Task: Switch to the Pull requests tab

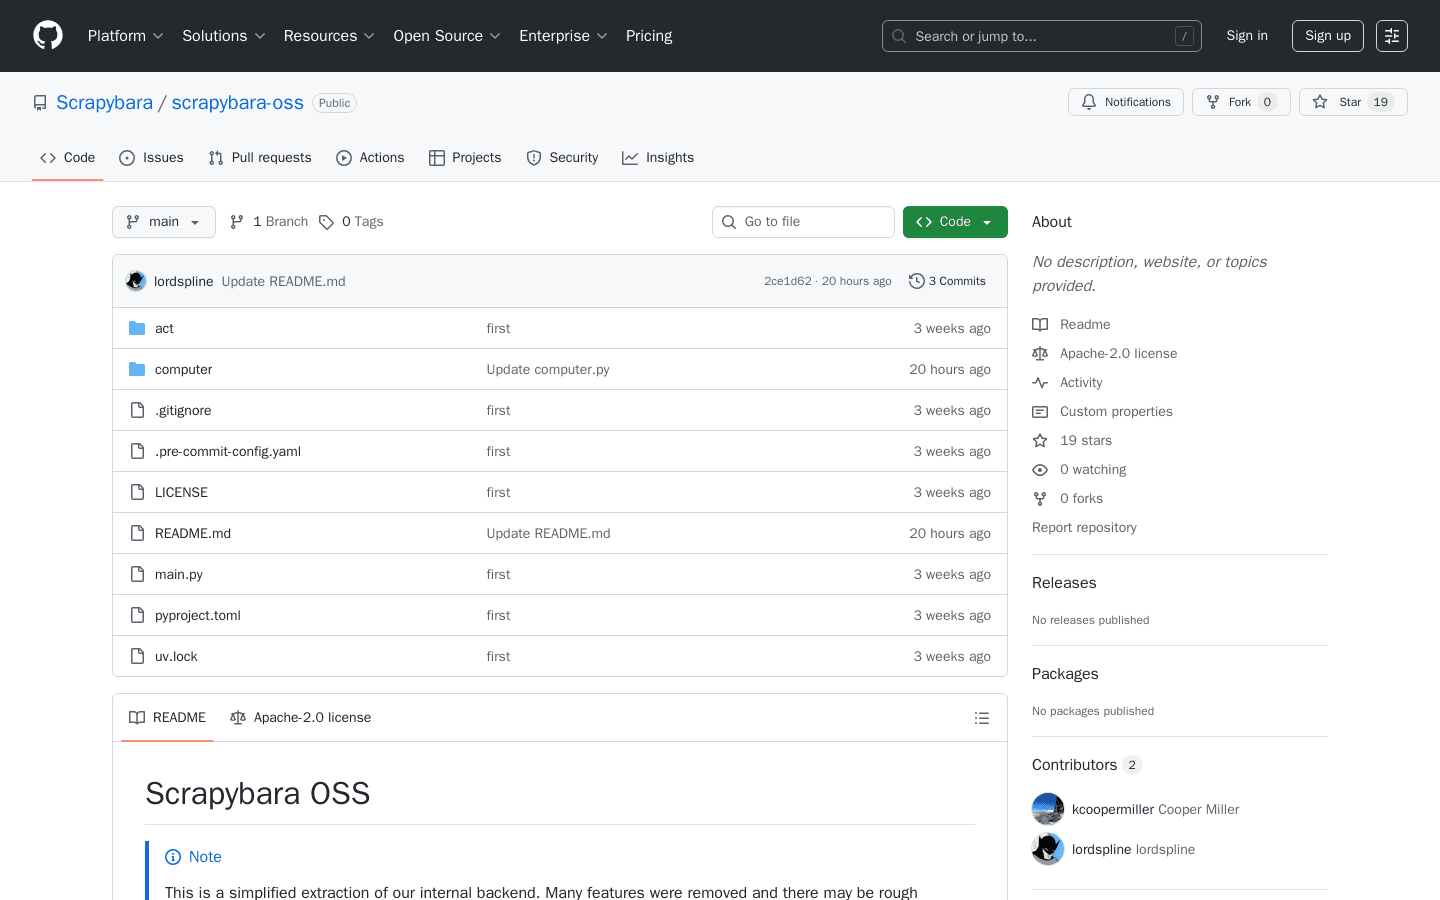Action: [259, 157]
